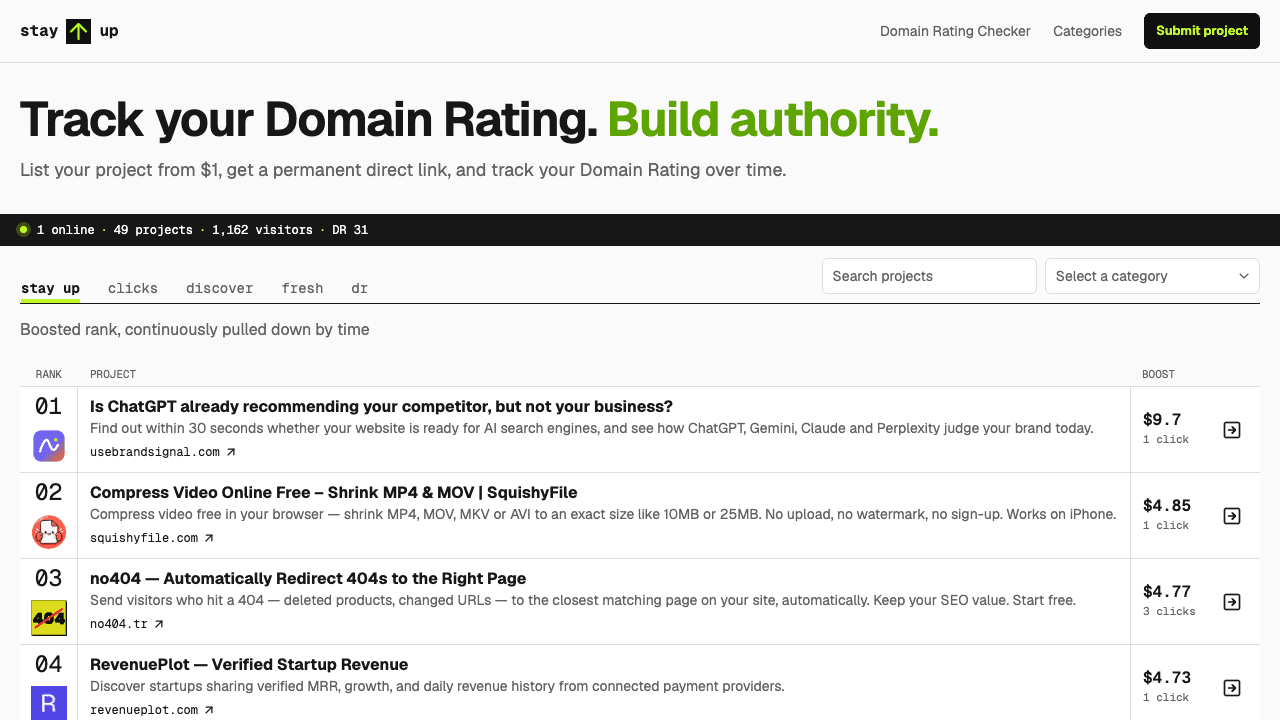Image resolution: width=1280 pixels, height=720 pixels.
Task: Switch to the discover tab
Action: coord(219,288)
